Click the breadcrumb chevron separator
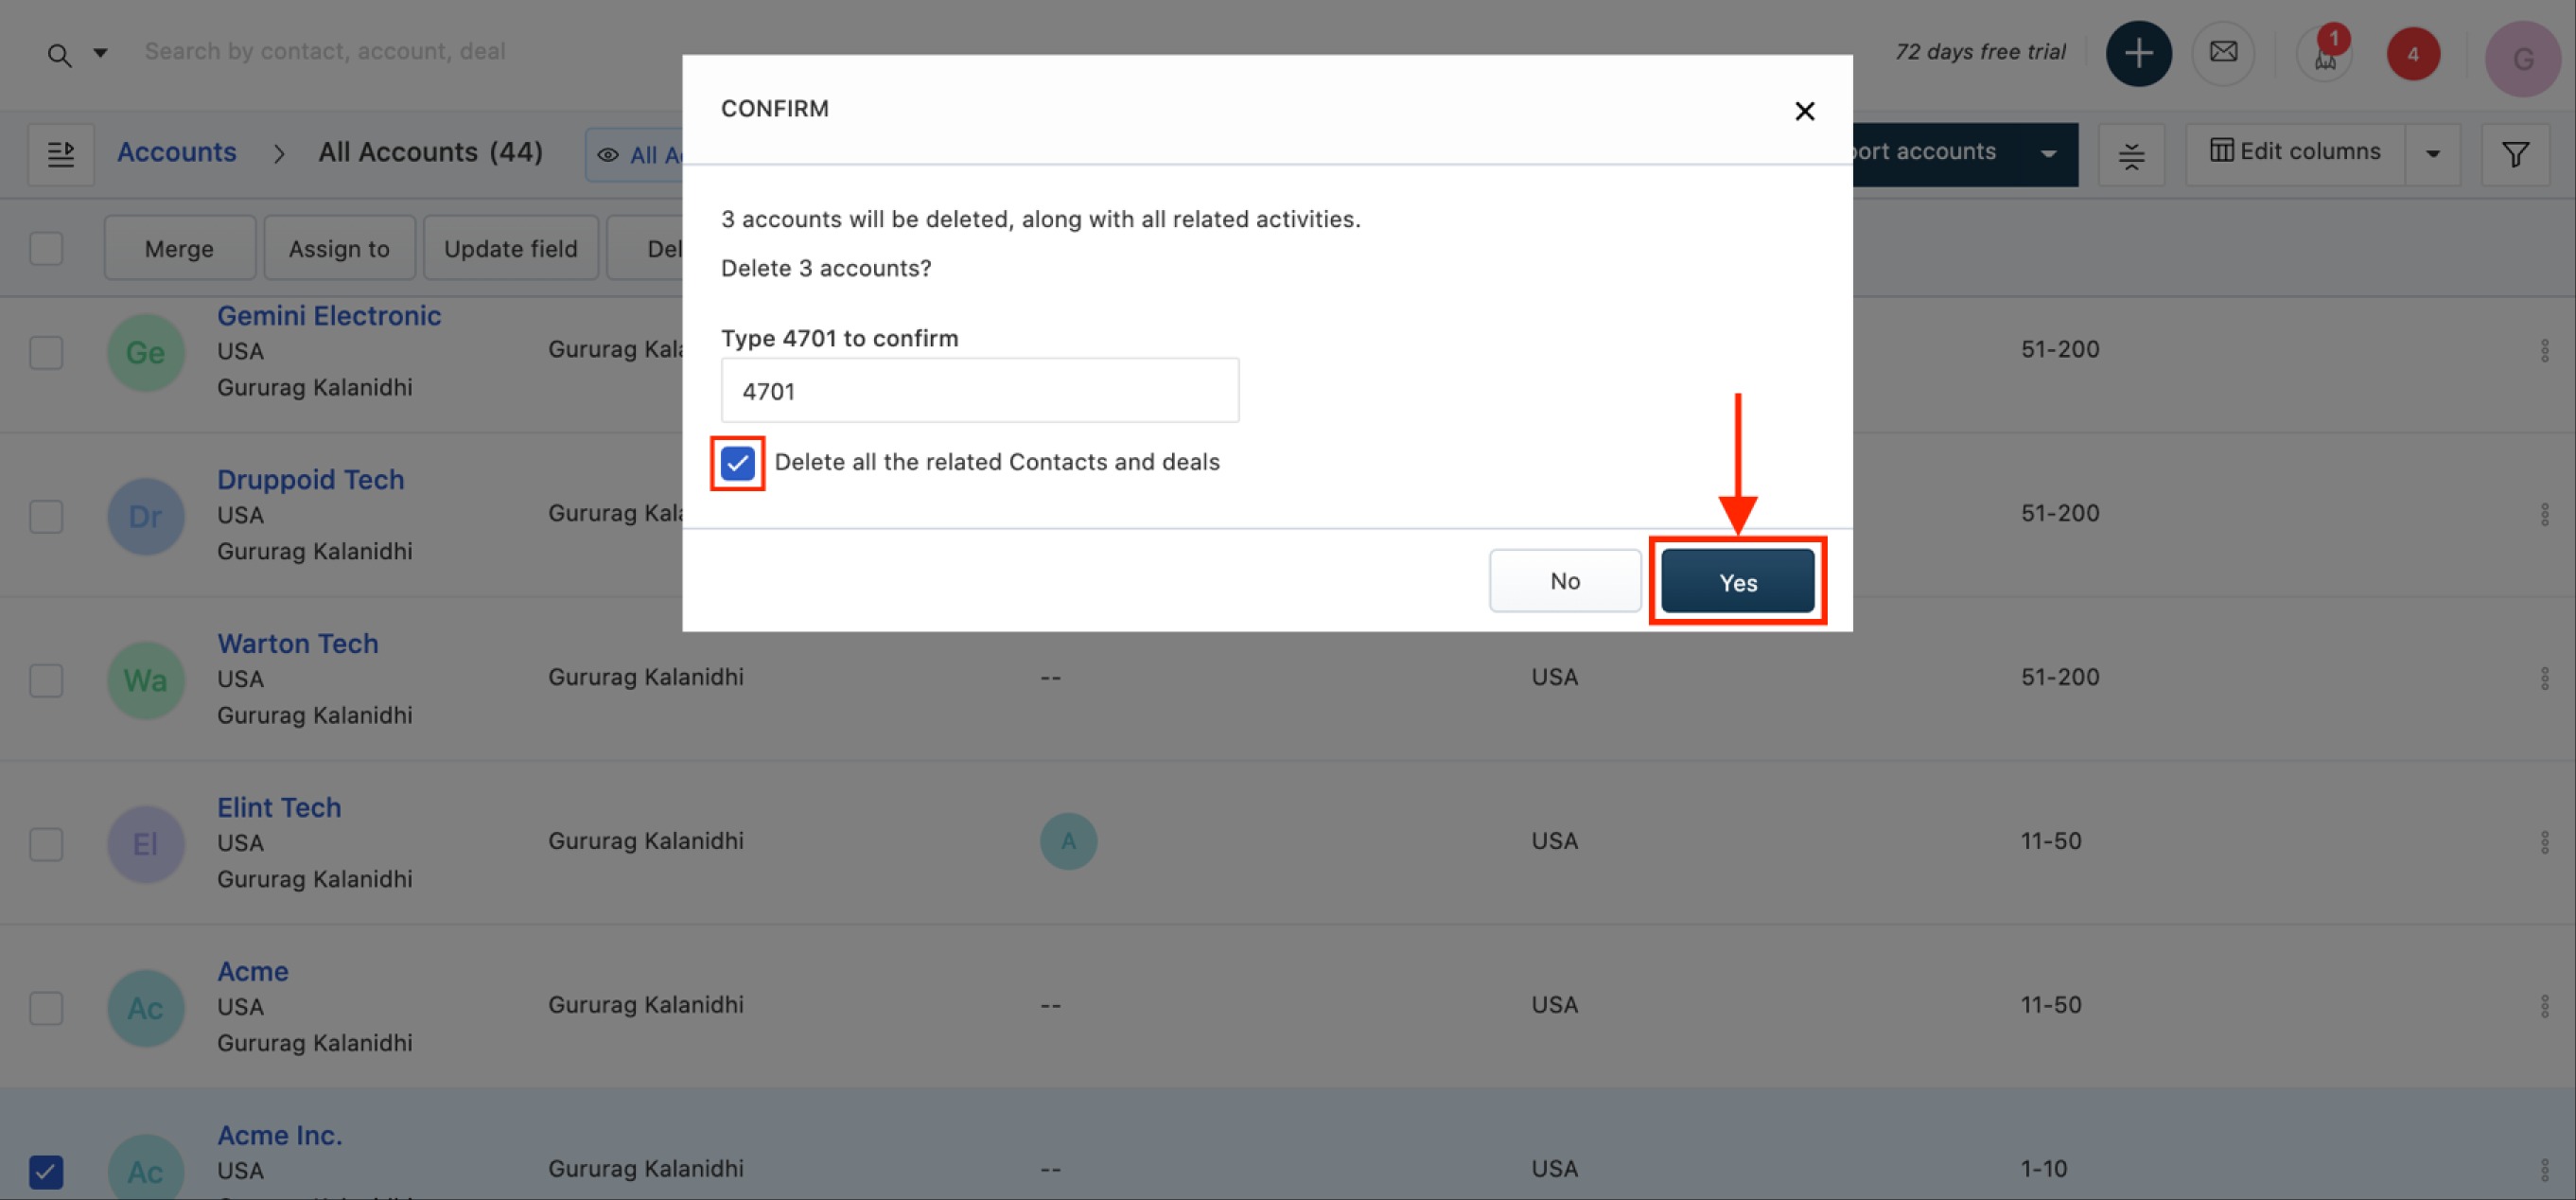 click(x=279, y=154)
